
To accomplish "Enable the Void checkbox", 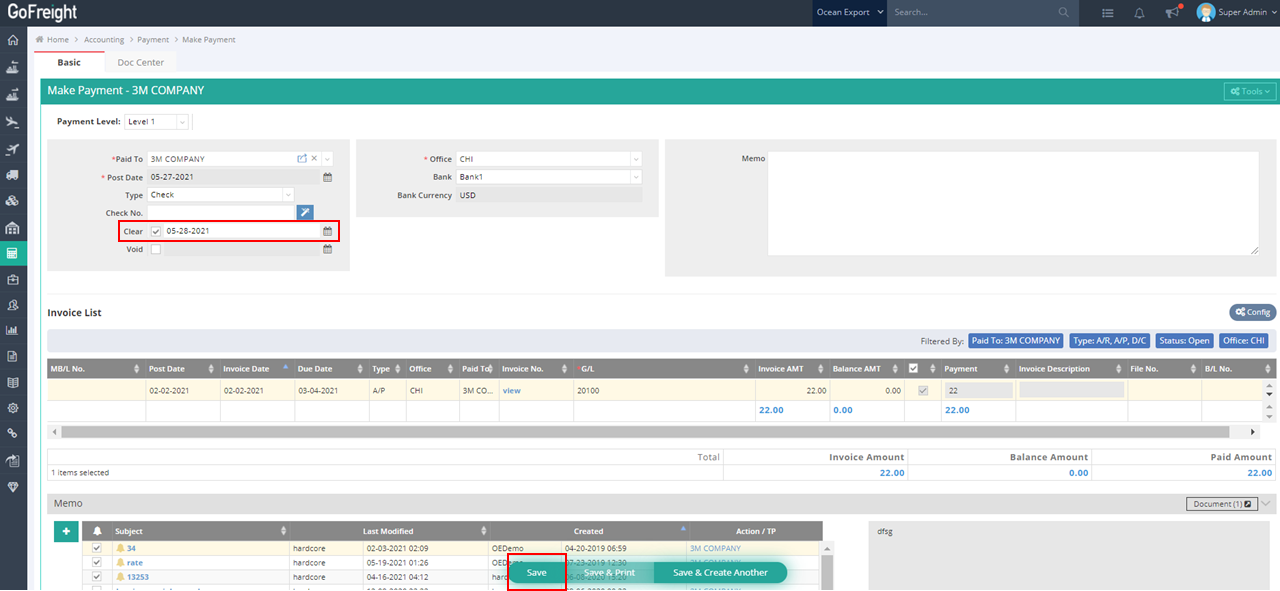I will (156, 249).
